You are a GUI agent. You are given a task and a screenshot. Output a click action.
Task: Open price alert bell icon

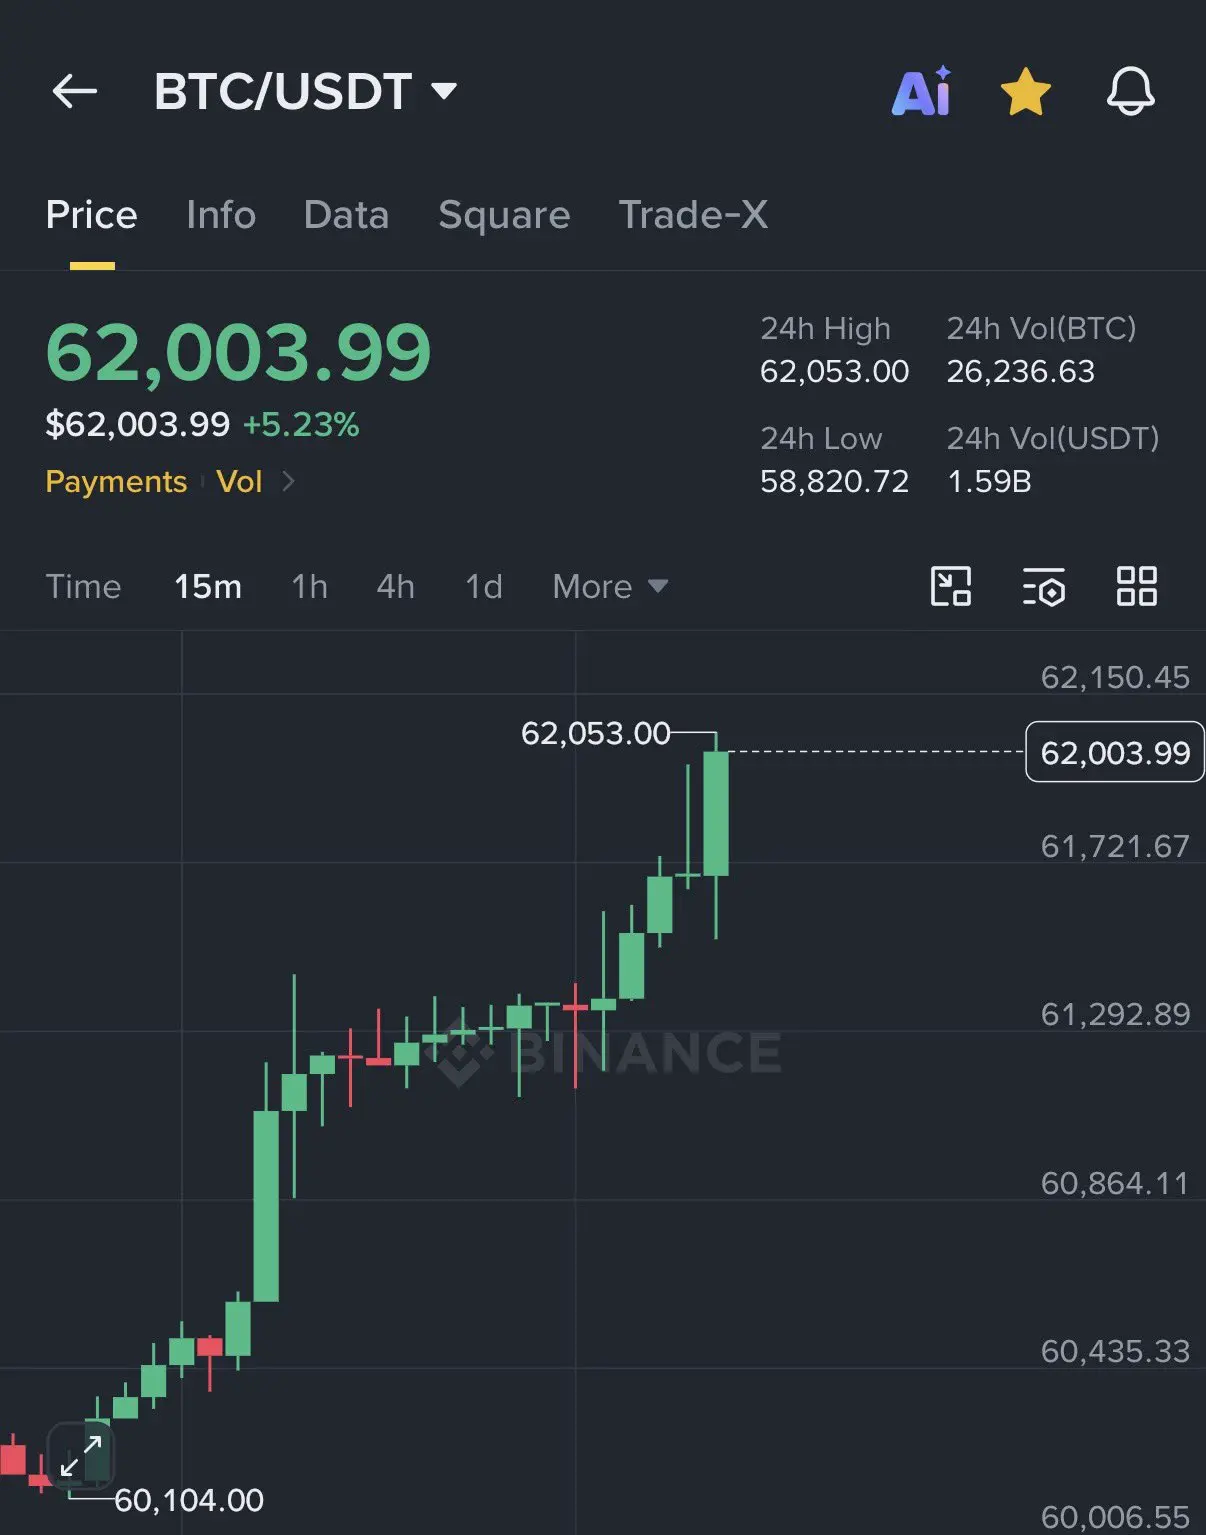tap(1131, 92)
